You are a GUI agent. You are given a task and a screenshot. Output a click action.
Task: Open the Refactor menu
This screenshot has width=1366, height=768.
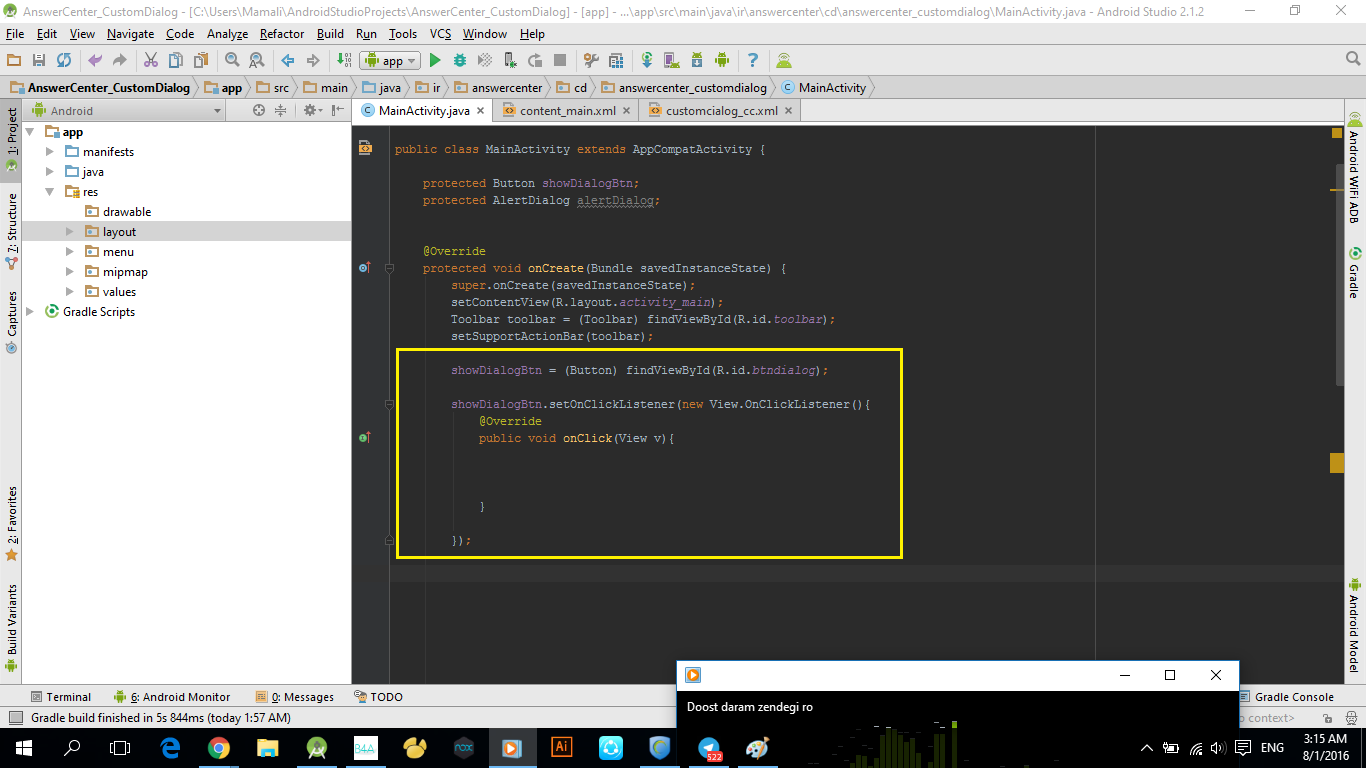281,34
